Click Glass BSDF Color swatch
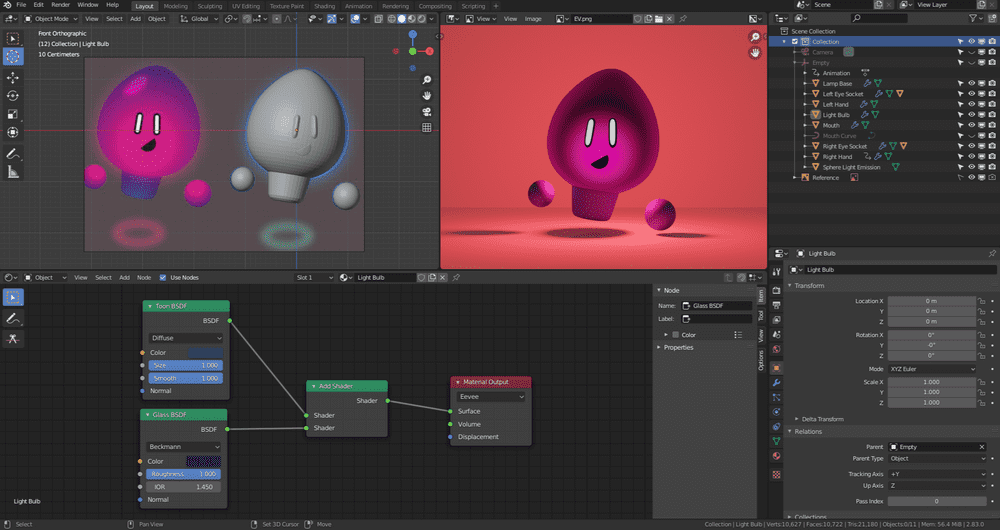The height and width of the screenshot is (530, 1000). pyautogui.click(x=203, y=461)
